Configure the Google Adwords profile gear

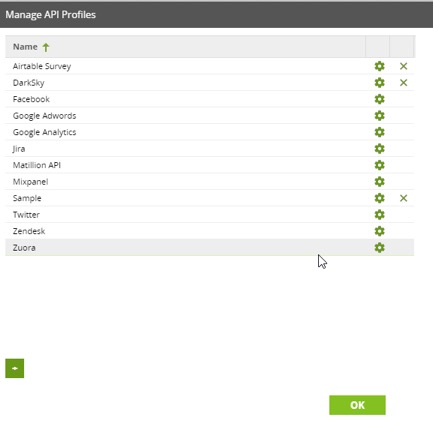point(379,116)
